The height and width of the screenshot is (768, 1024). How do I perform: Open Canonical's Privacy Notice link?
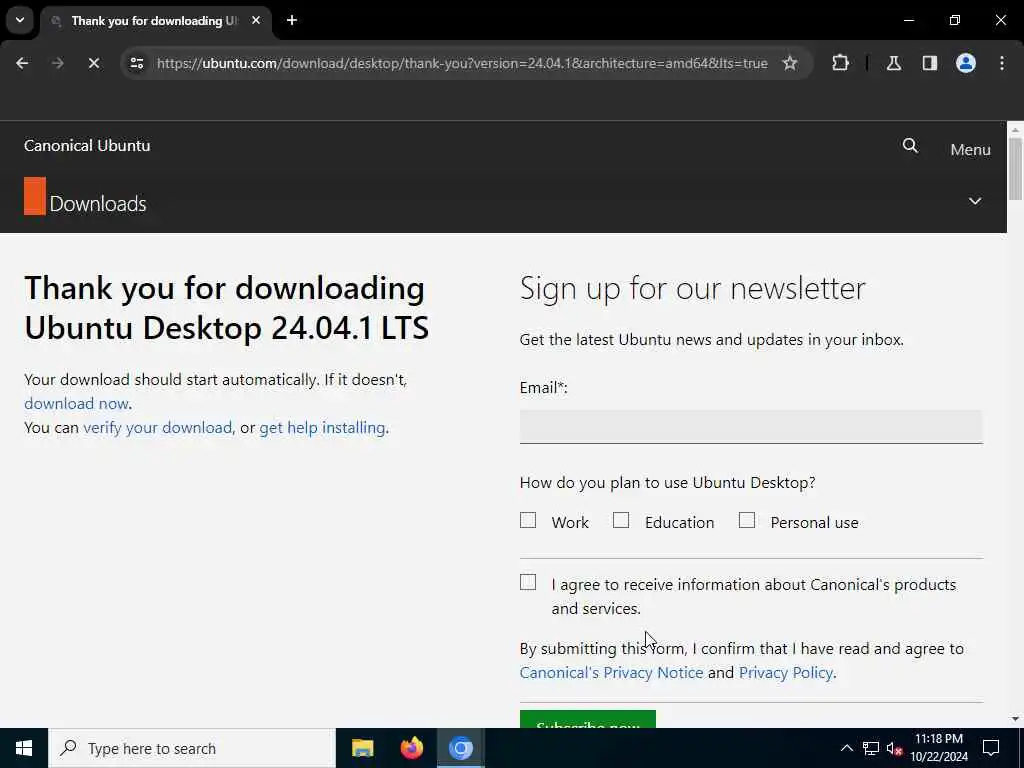click(611, 673)
